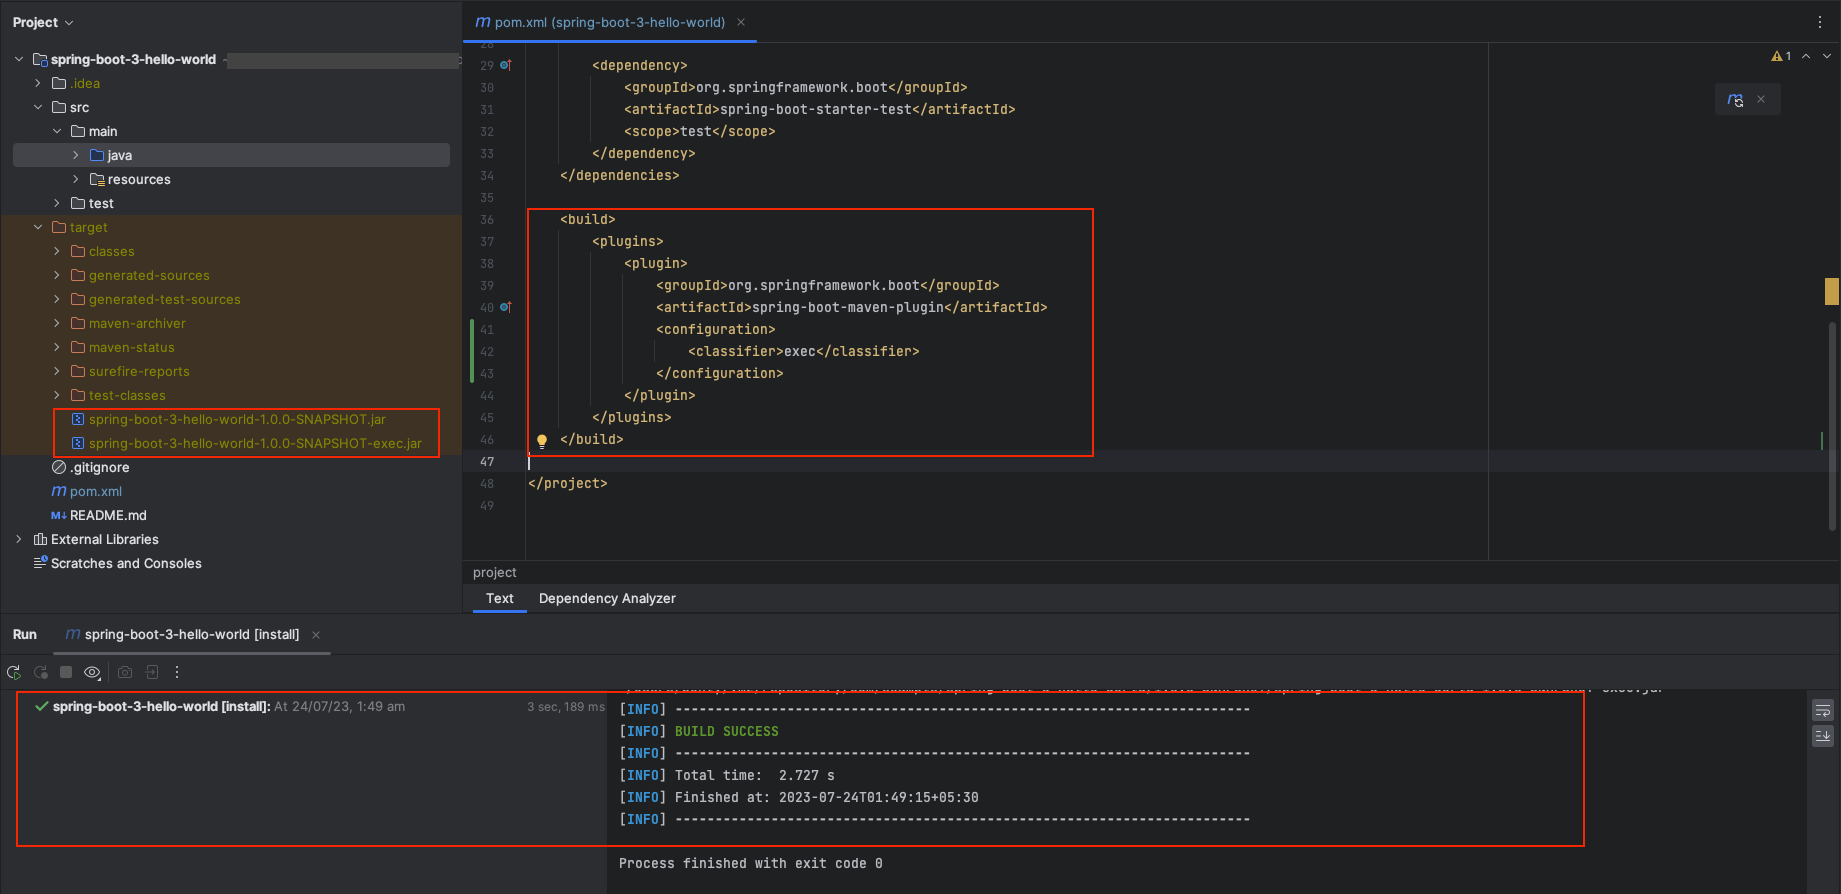Screen dimensions: 1841x894
Task: Expand the java folder
Action: [76, 155]
